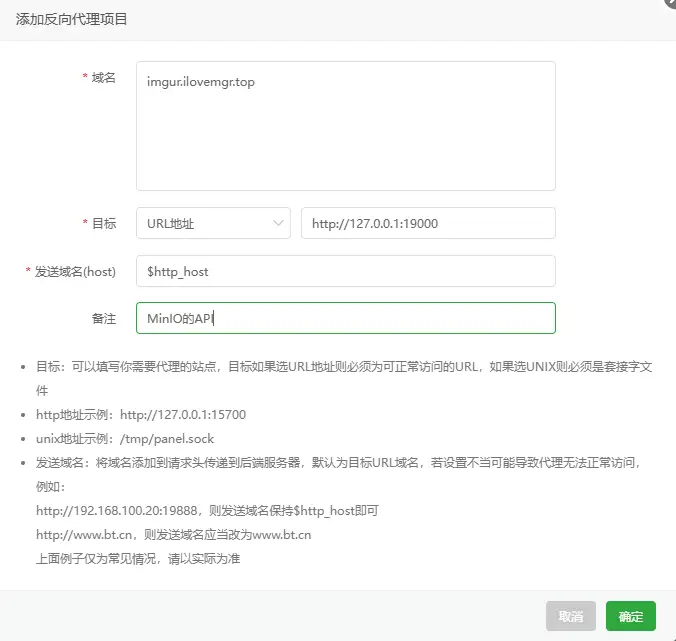Click the example line http://192.168.100.20:19888
Screen dimensions: 676x641
point(207,511)
